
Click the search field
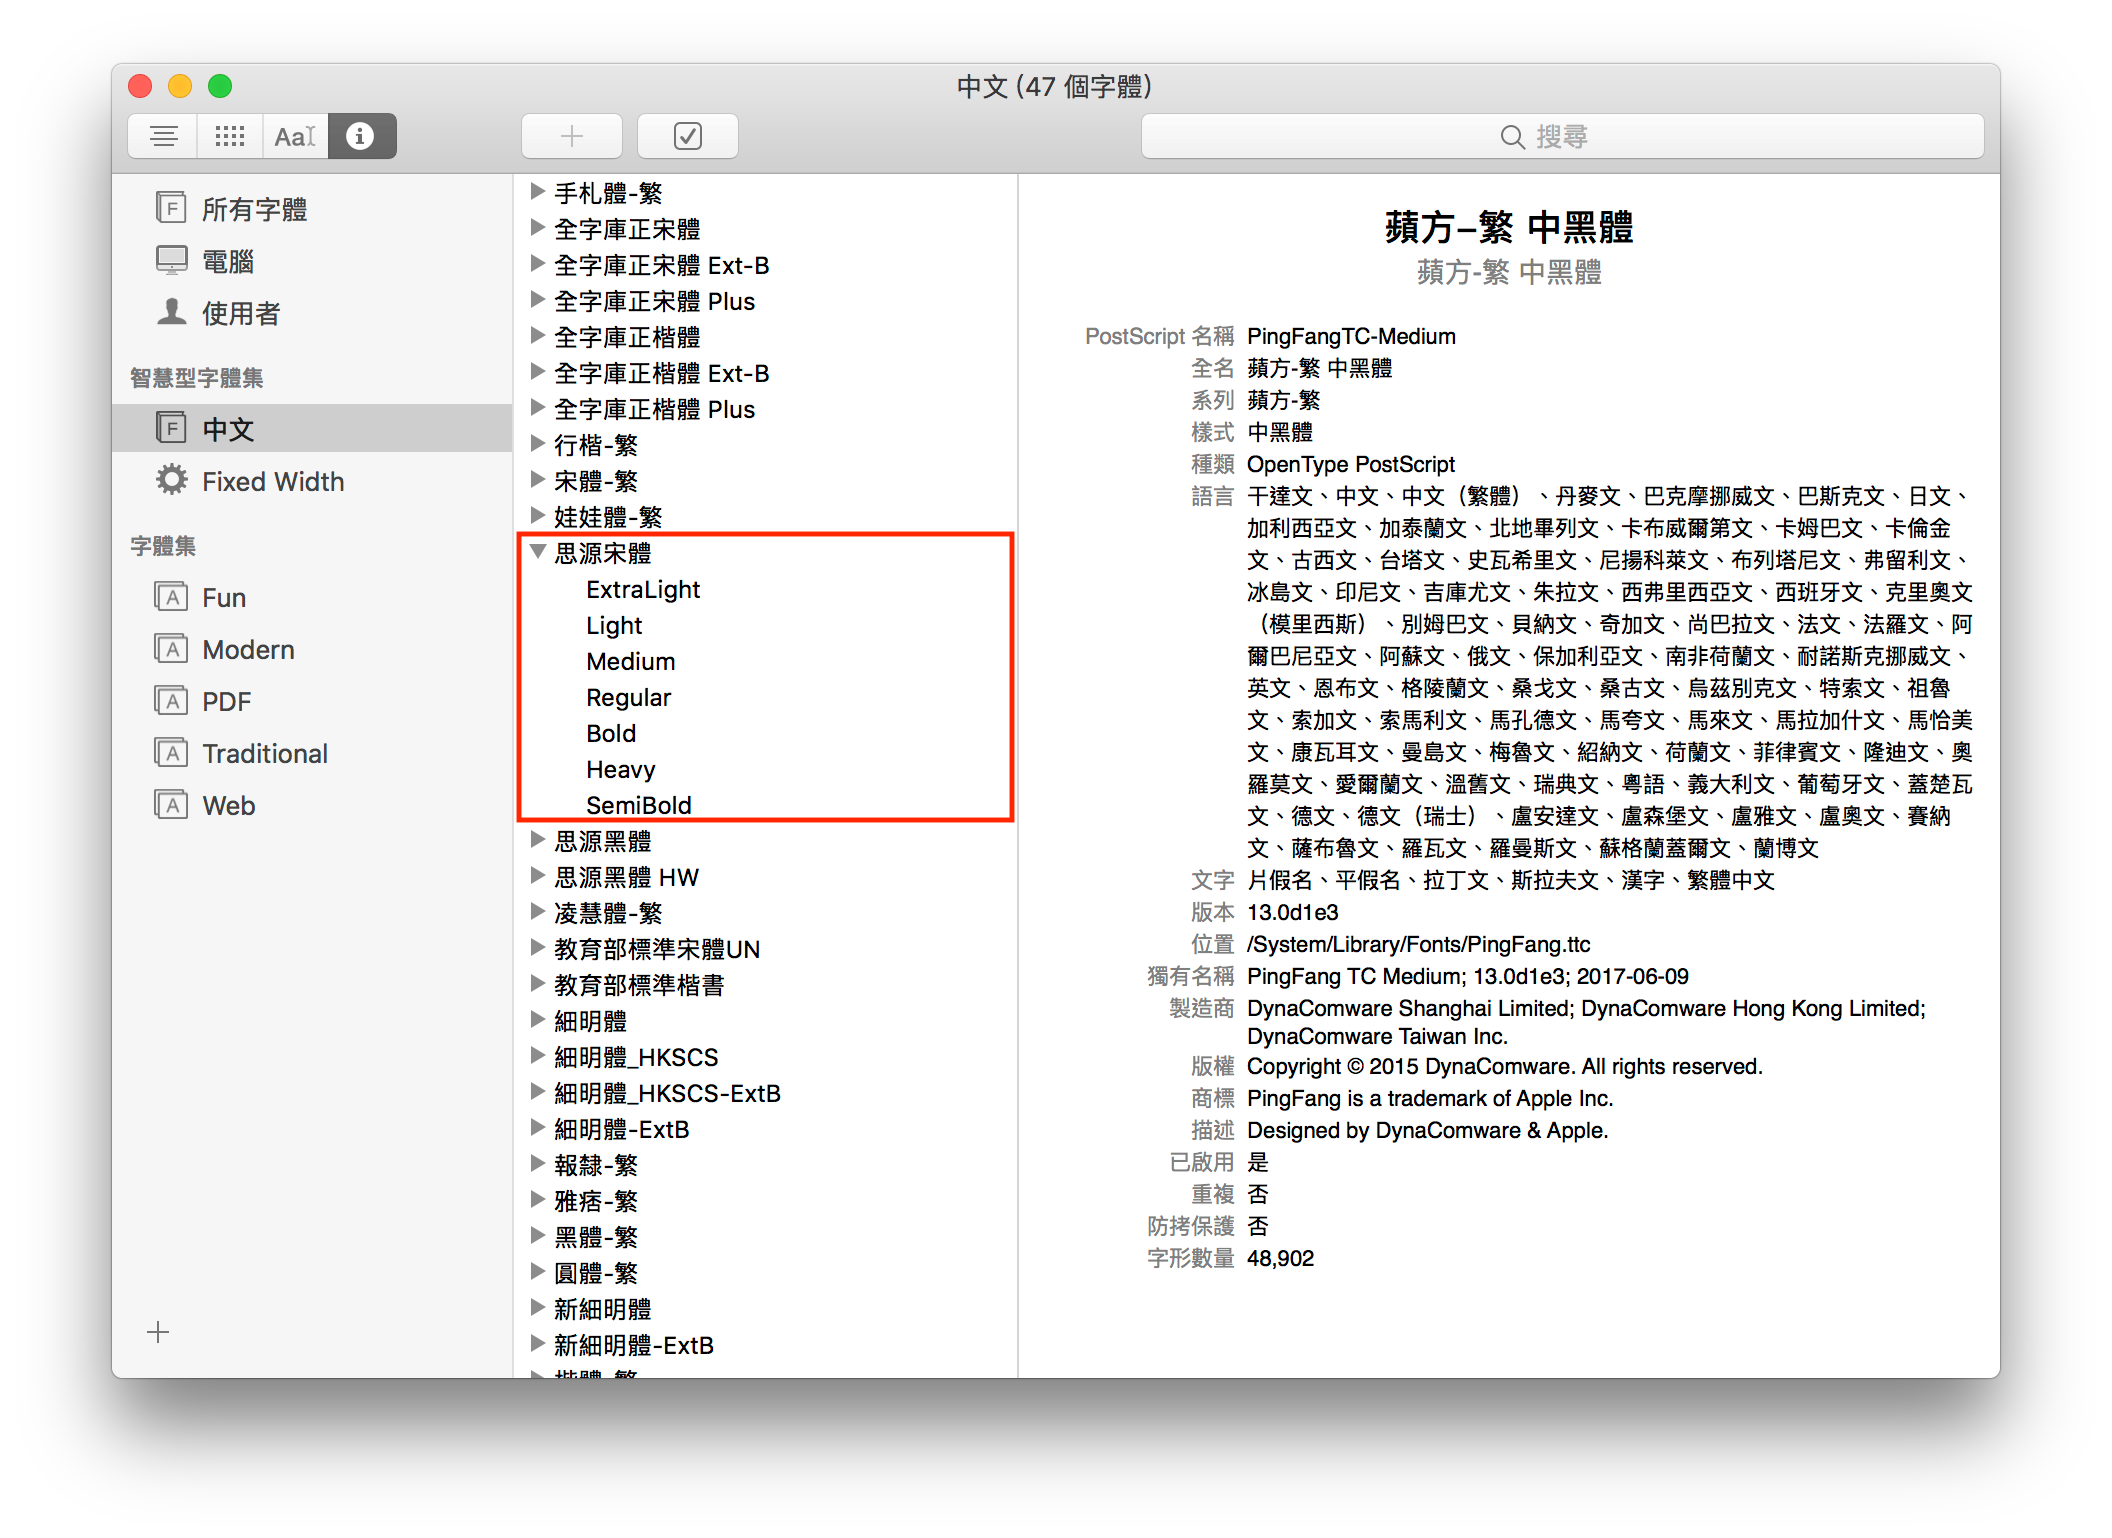1562,136
